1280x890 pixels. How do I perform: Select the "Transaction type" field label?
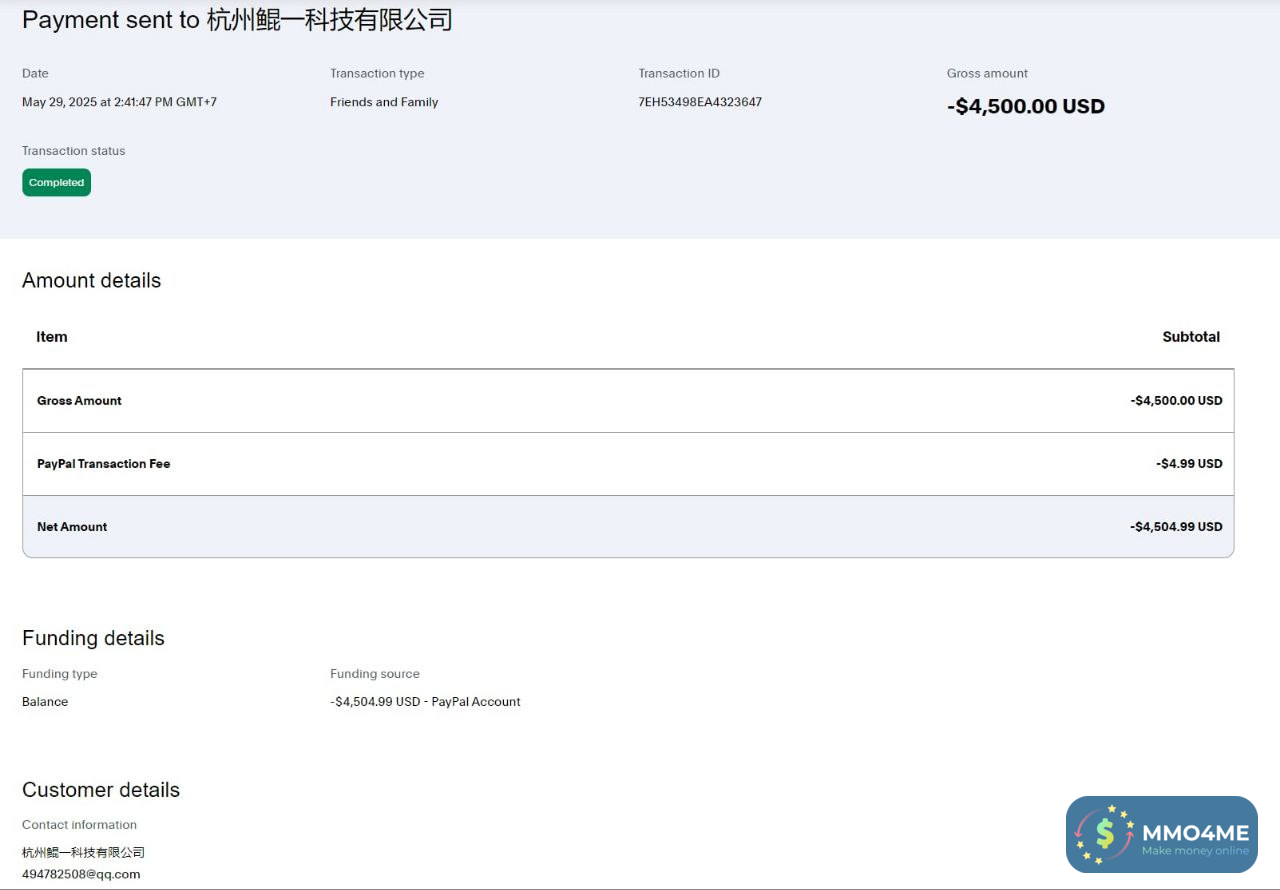(x=377, y=73)
